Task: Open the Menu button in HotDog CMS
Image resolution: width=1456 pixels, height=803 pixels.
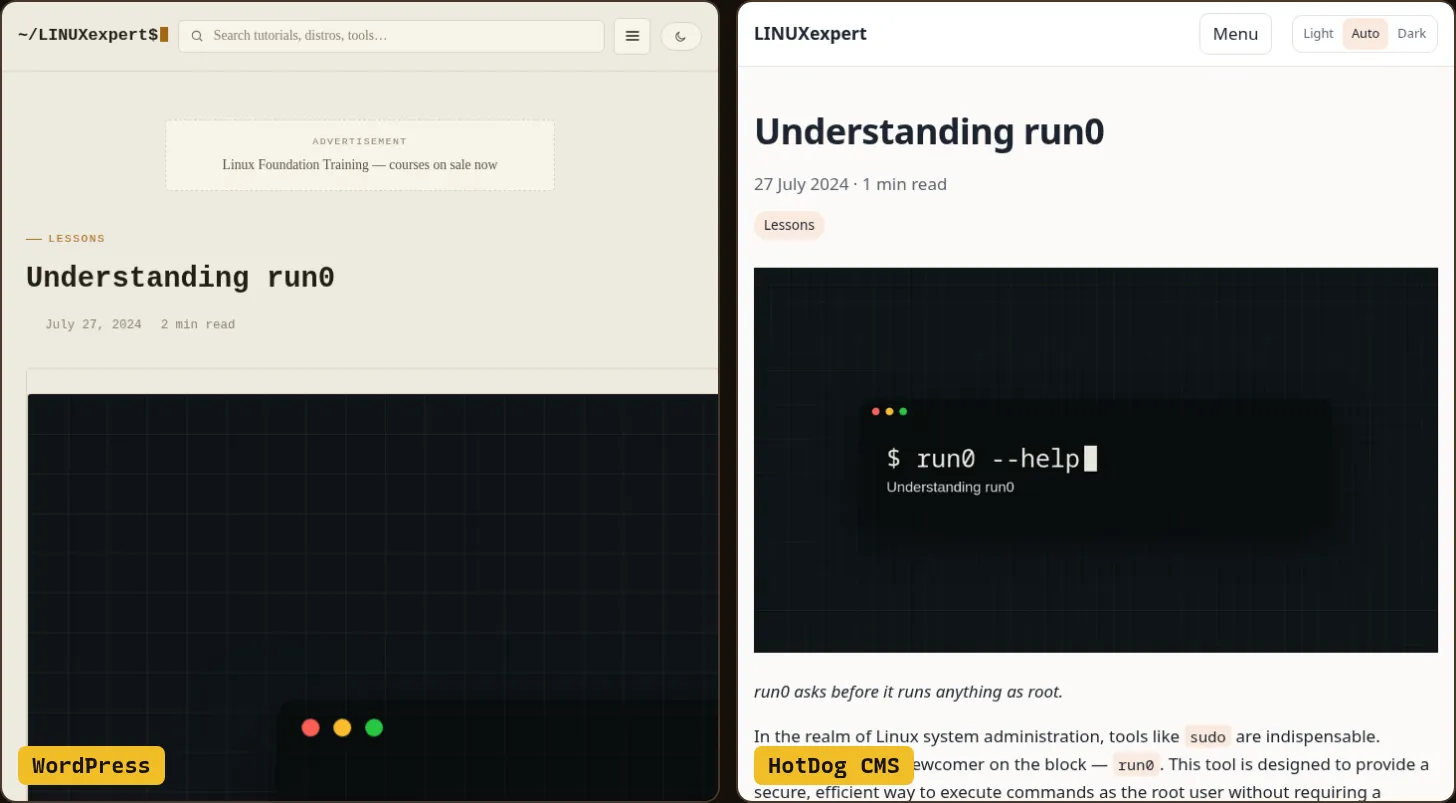Action: pyautogui.click(x=1235, y=34)
